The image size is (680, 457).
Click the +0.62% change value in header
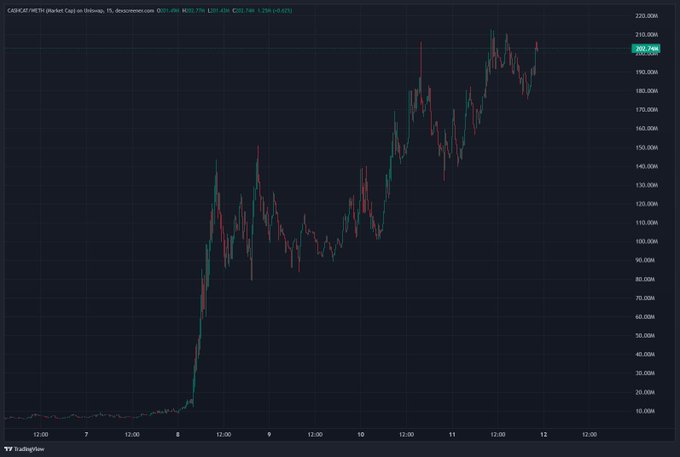282,10
